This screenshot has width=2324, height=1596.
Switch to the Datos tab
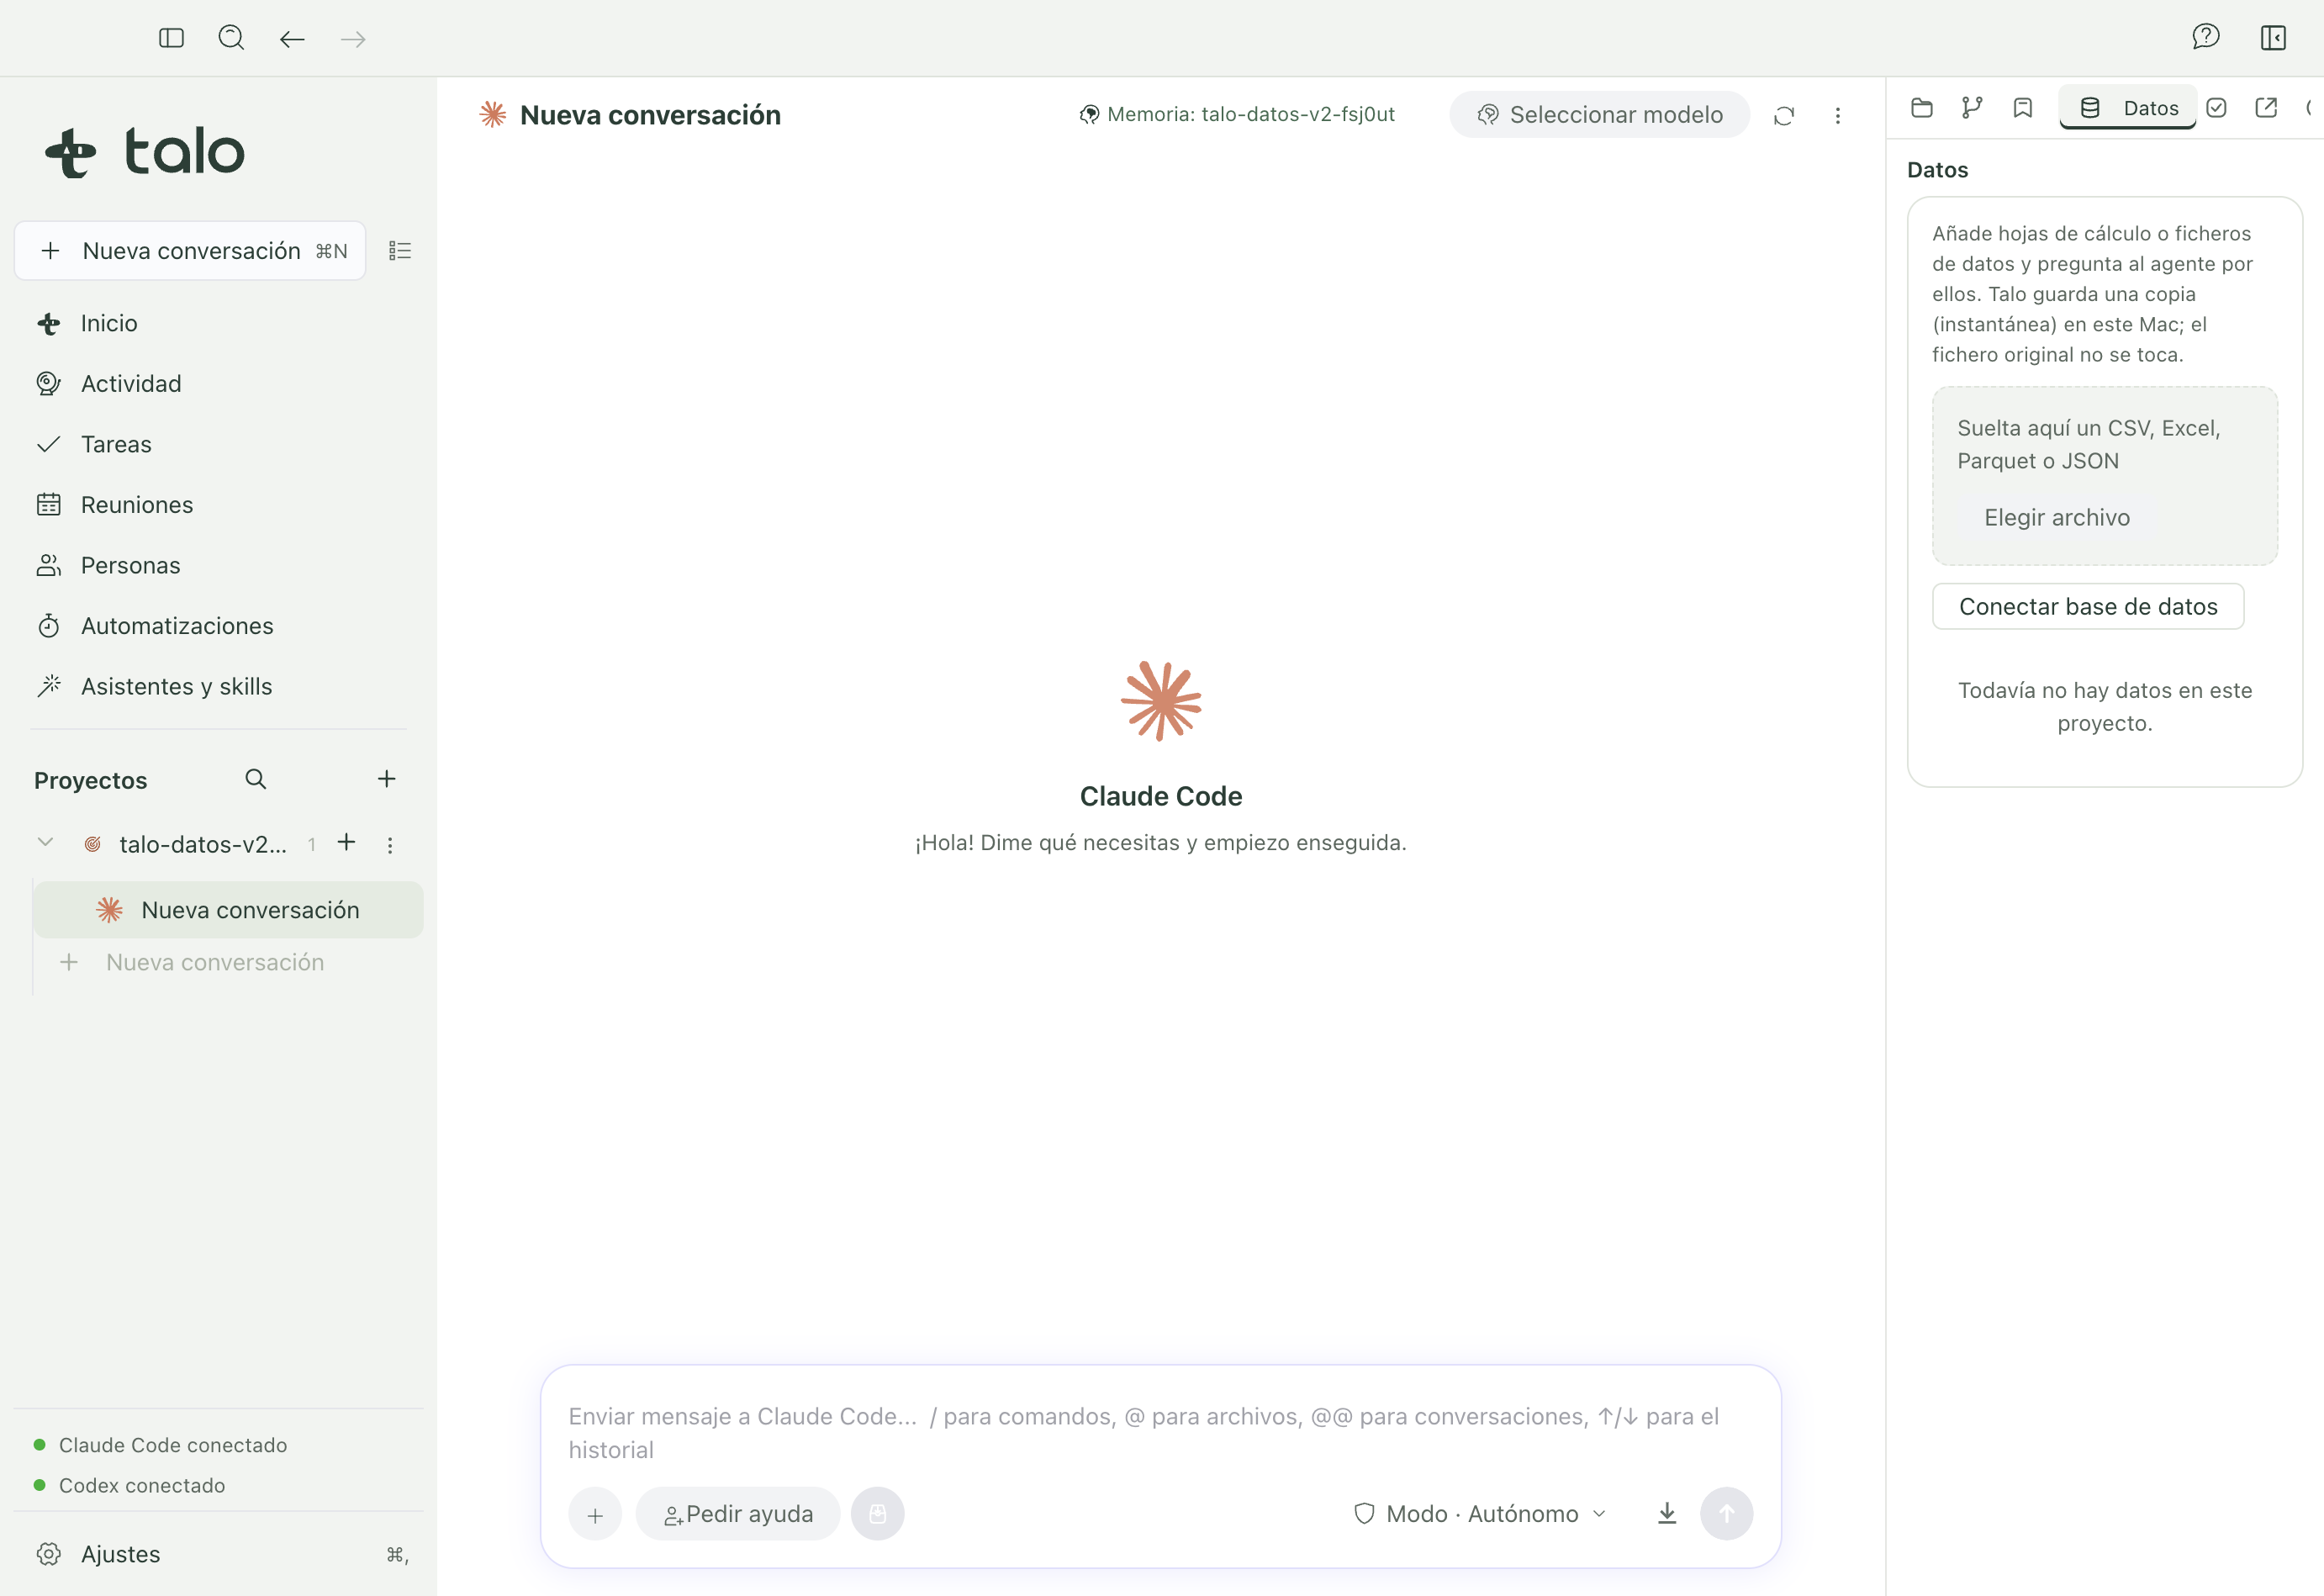pyautogui.click(x=2127, y=108)
